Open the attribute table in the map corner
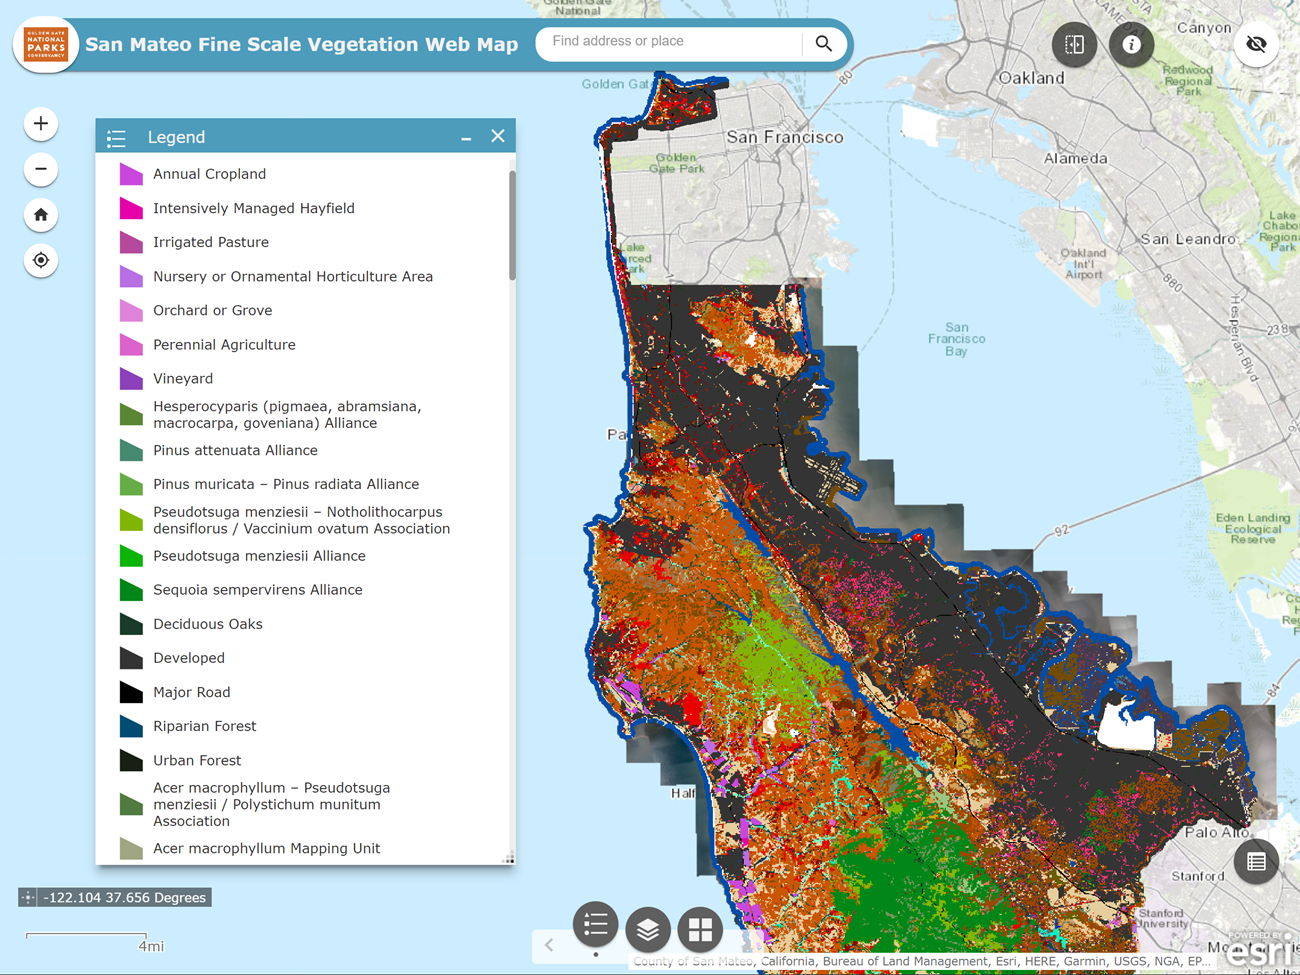 point(1256,861)
